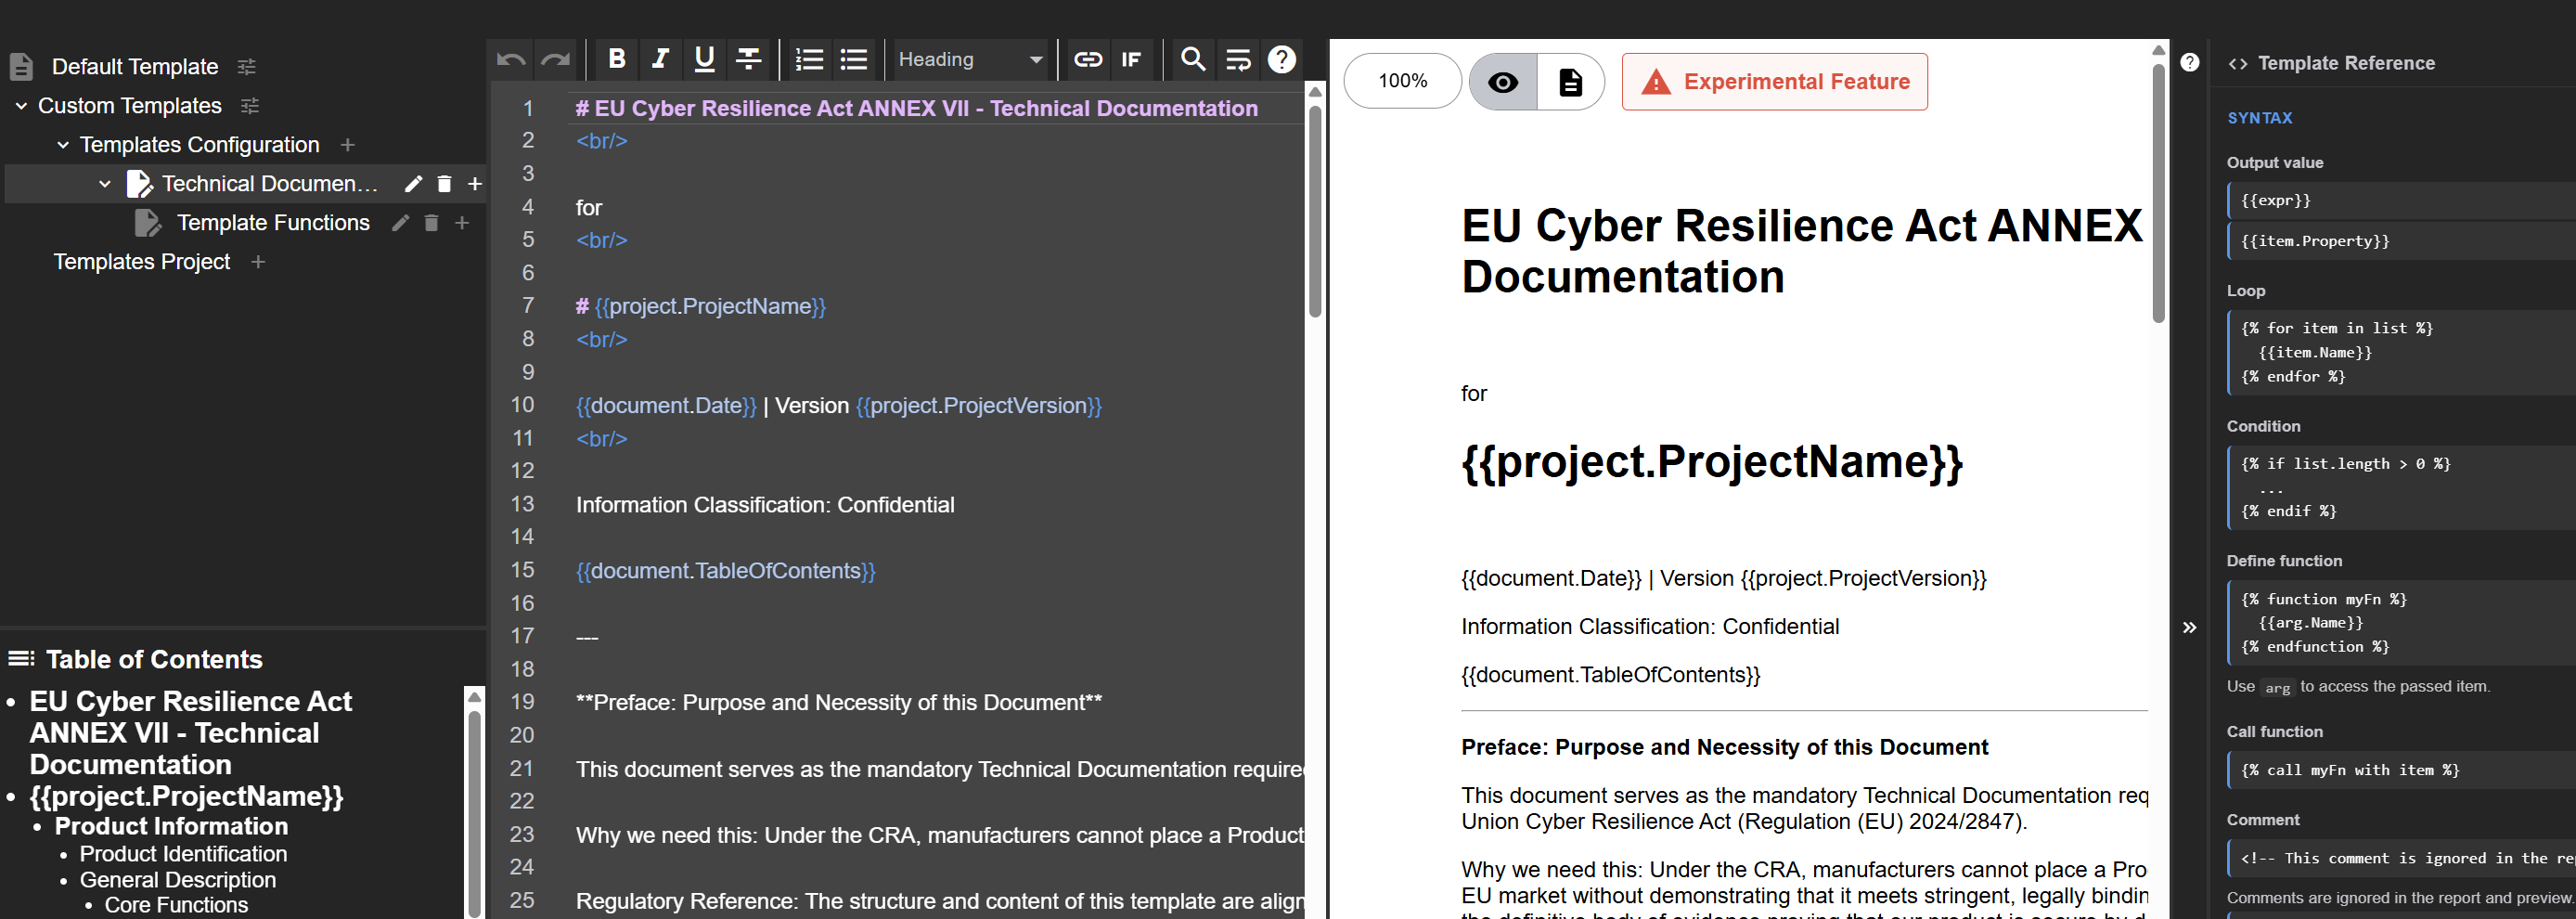The height and width of the screenshot is (919, 2576).
Task: Add a template to Templates Project
Action: click(x=258, y=262)
